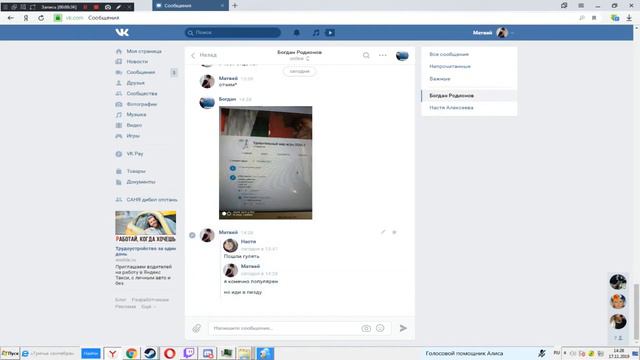Click the edit pencil on Матвей's message

[383, 232]
